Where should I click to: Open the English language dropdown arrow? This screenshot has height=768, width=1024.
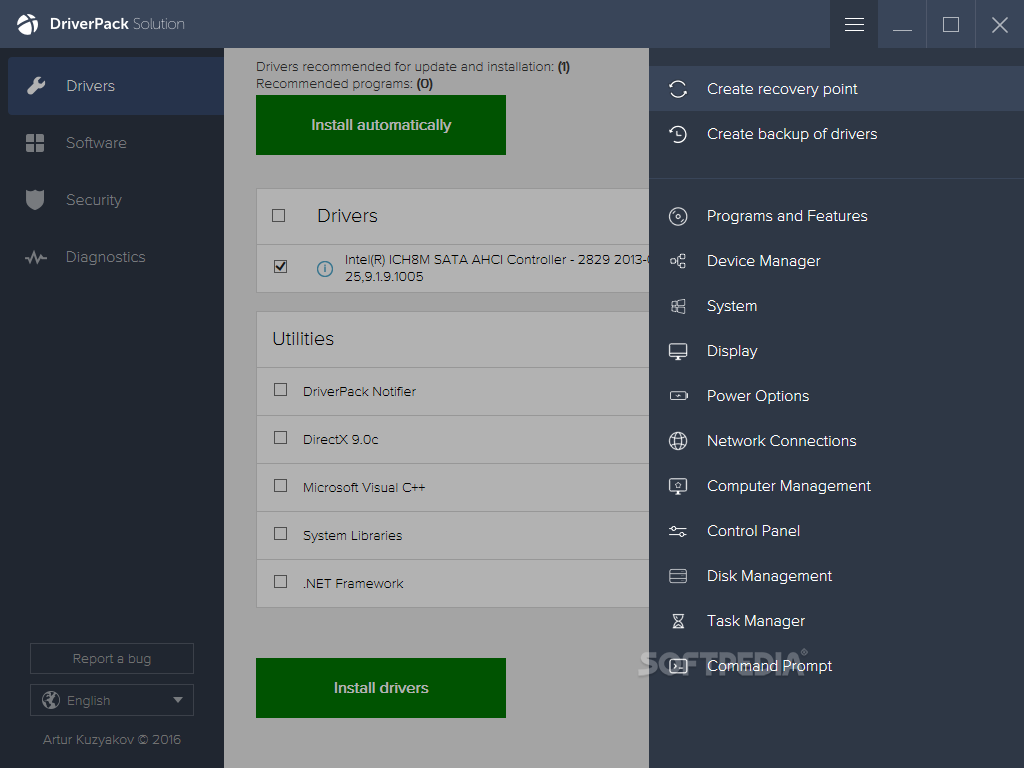(x=178, y=700)
